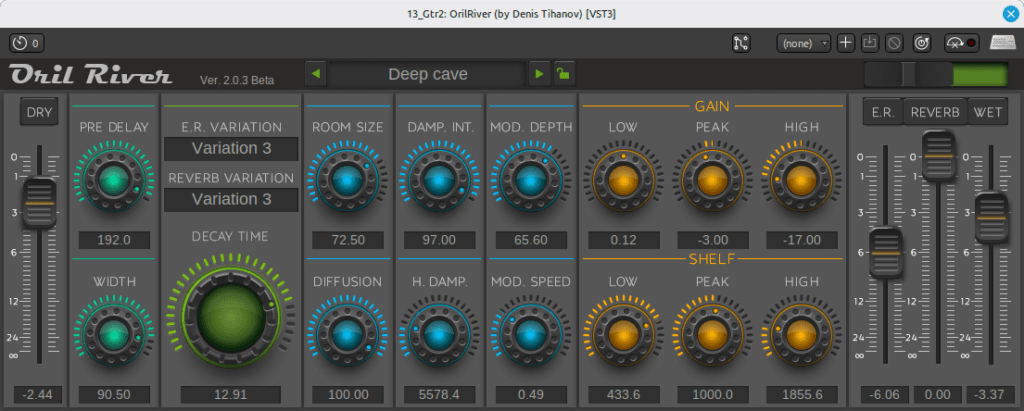The height and width of the screenshot is (411, 1024).
Task: Click the save preset icon
Action: [x=870, y=43]
